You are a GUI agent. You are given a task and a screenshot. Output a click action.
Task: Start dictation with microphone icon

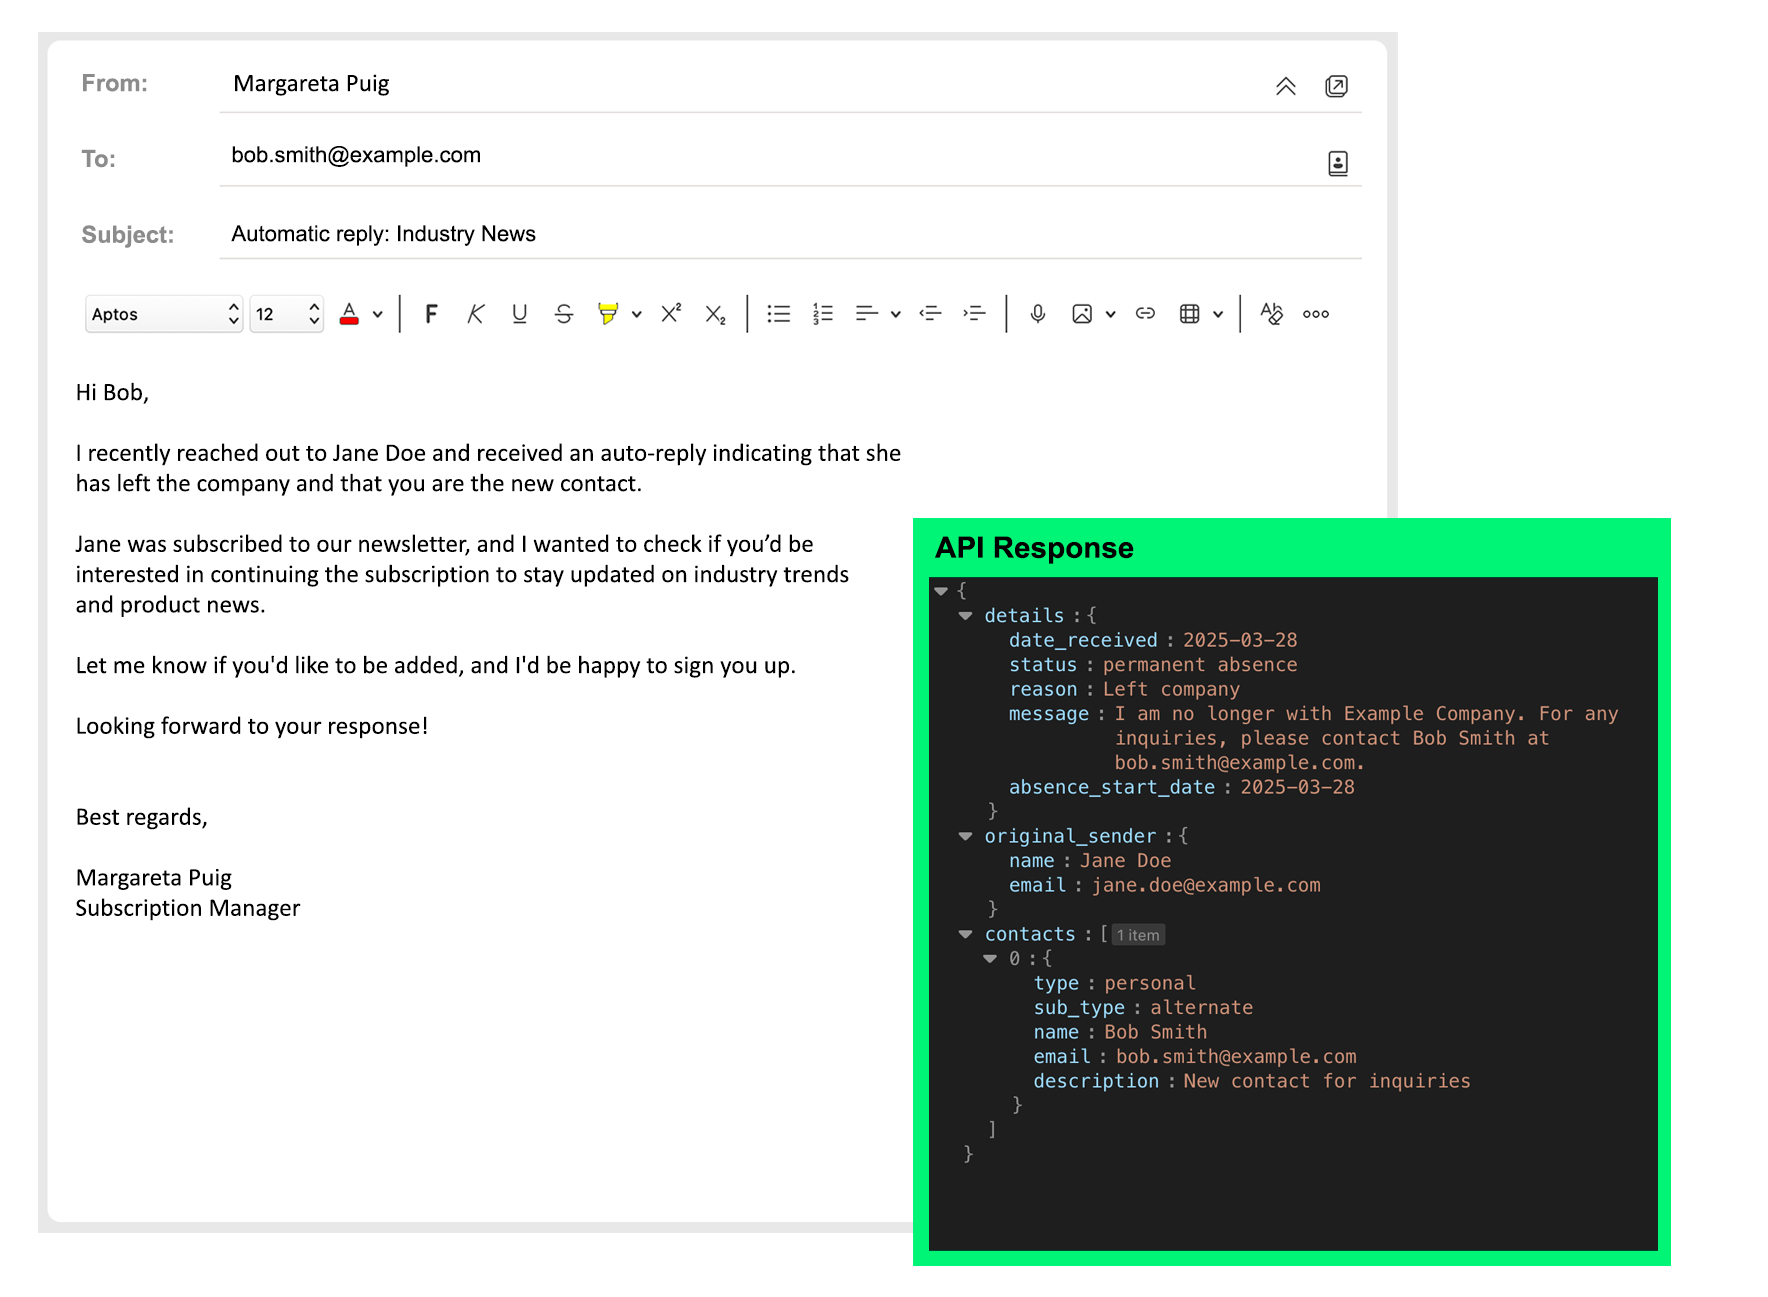point(1038,314)
